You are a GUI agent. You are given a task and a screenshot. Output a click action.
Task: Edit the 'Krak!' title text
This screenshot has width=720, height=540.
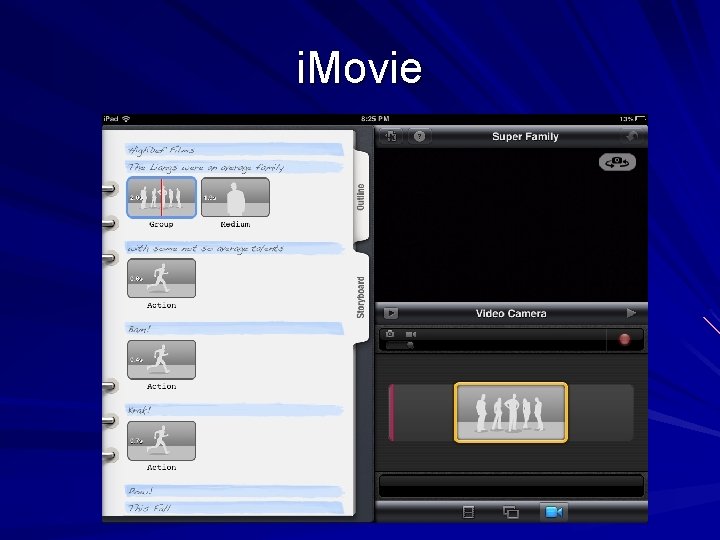coord(234,410)
